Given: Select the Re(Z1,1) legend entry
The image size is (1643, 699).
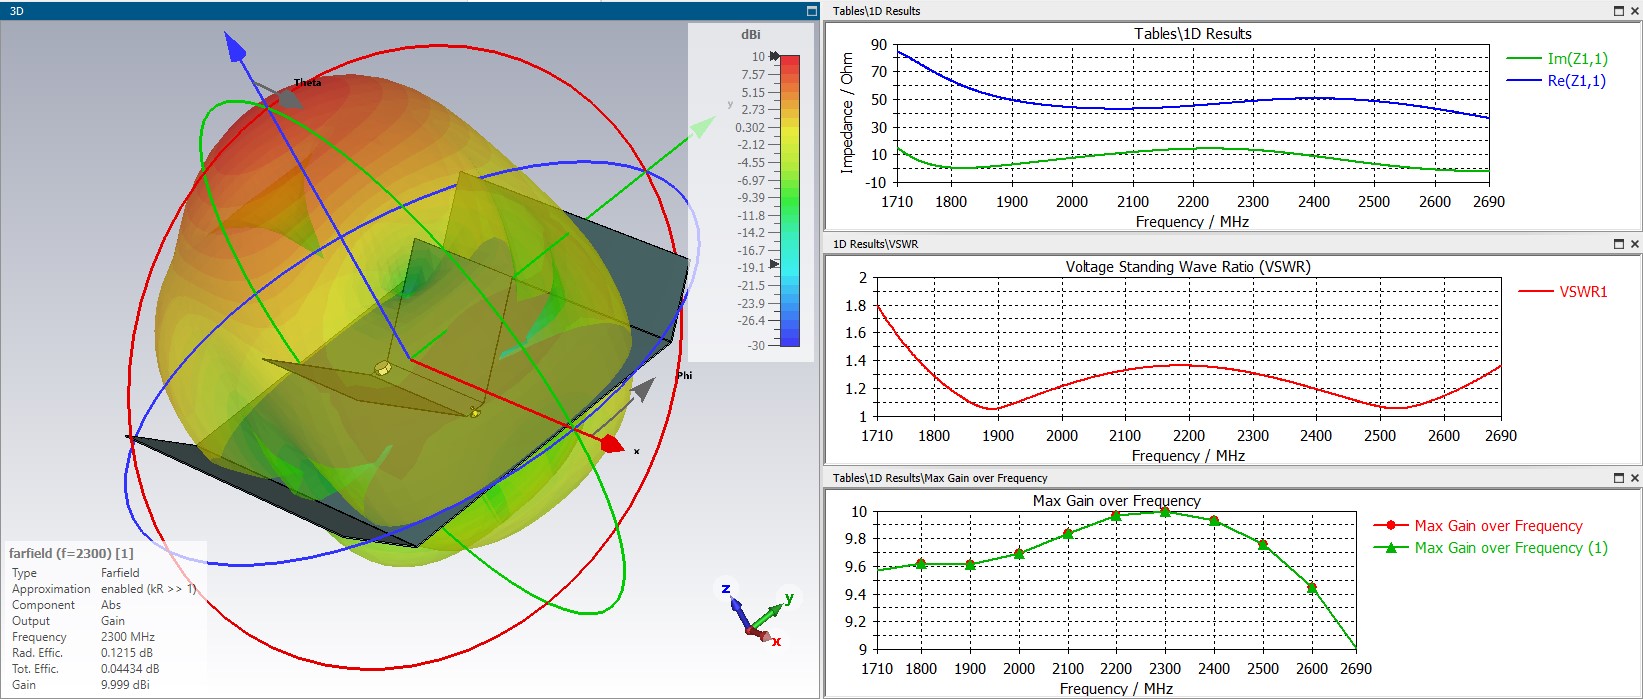Looking at the screenshot, I should pos(1556,81).
